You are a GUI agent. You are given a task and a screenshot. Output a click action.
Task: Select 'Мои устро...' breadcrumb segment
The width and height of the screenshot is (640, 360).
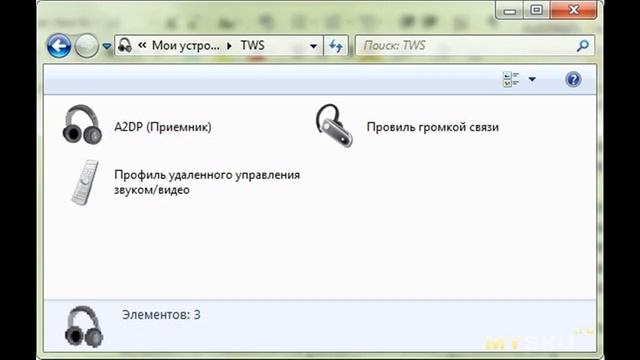(x=186, y=45)
